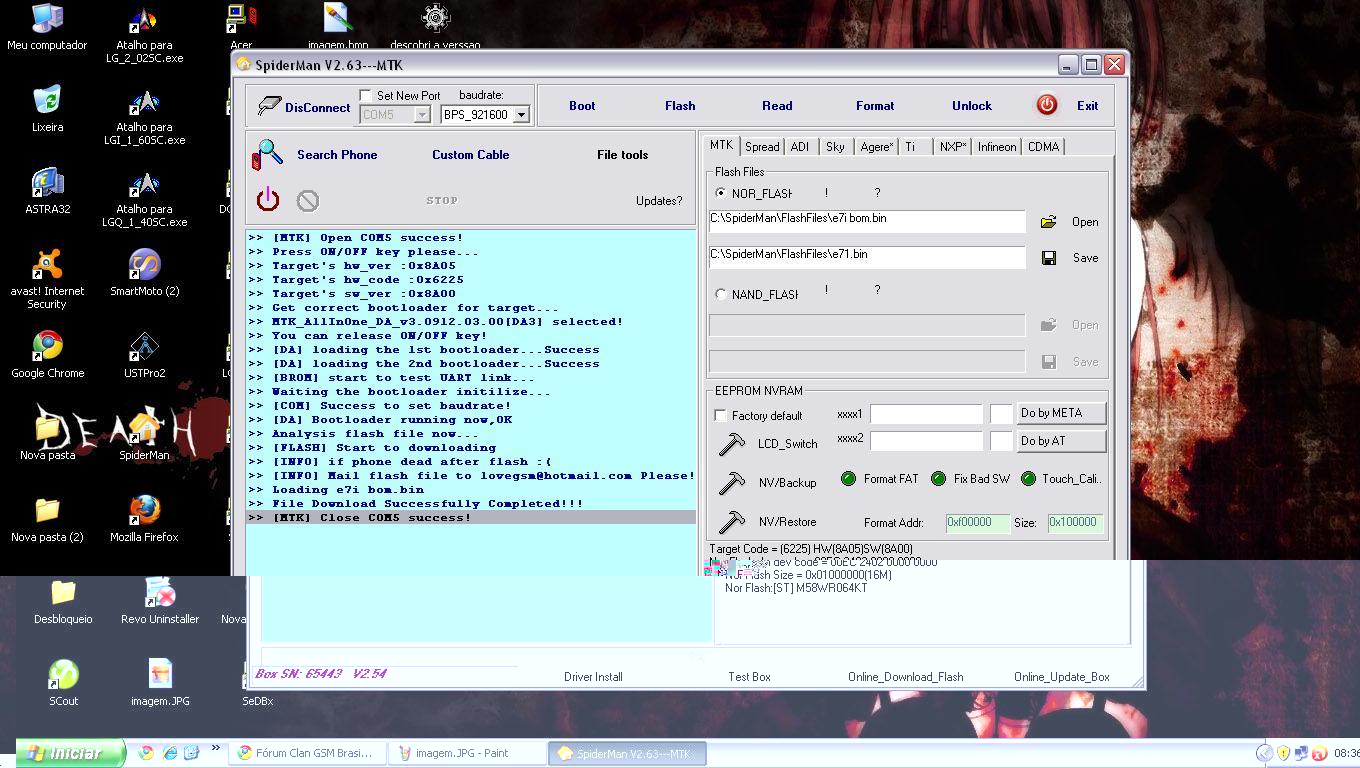1360x768 pixels.
Task: Click the Driver Install link
Action: [x=593, y=677]
